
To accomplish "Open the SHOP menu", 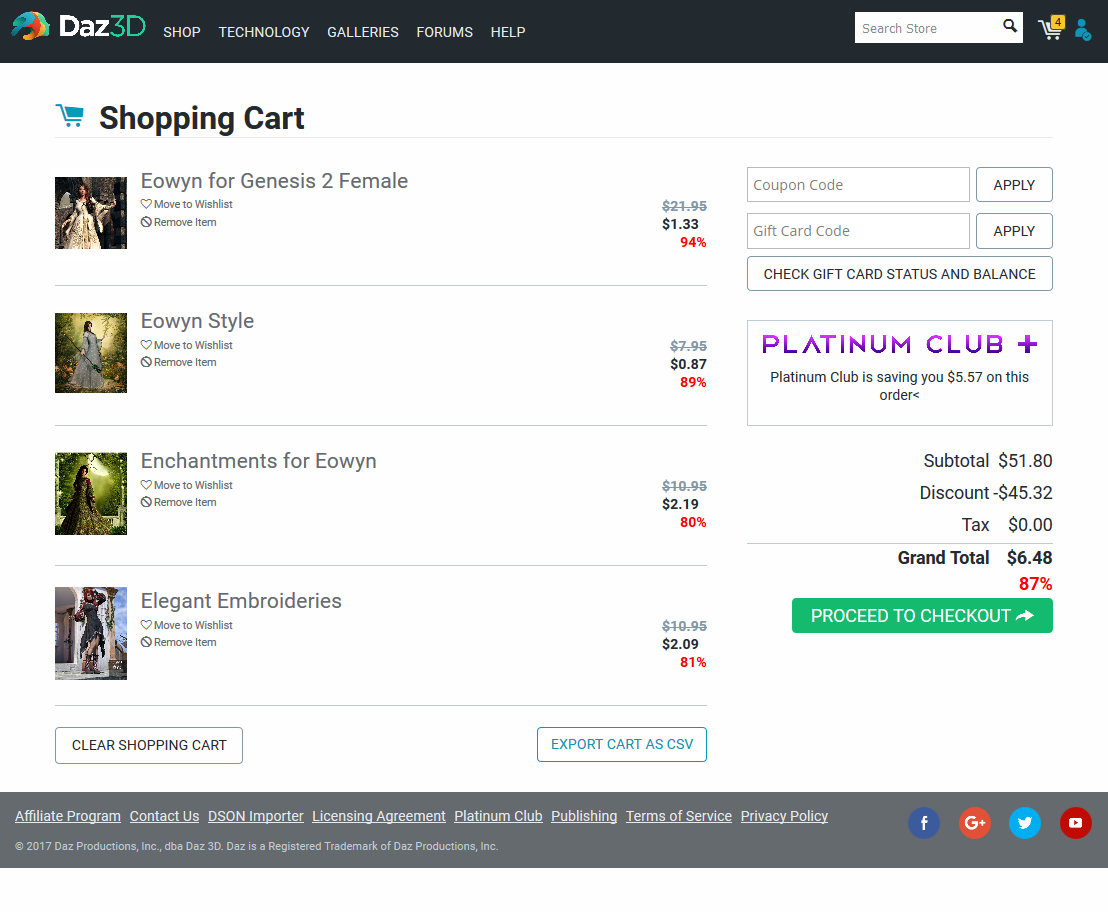I will click(181, 32).
